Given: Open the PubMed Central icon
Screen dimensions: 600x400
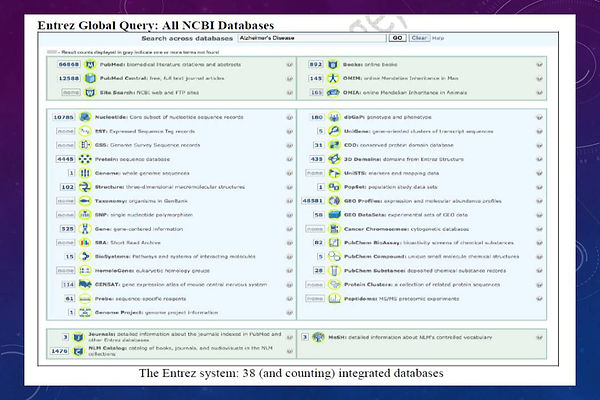Looking at the screenshot, I should coord(90,78).
